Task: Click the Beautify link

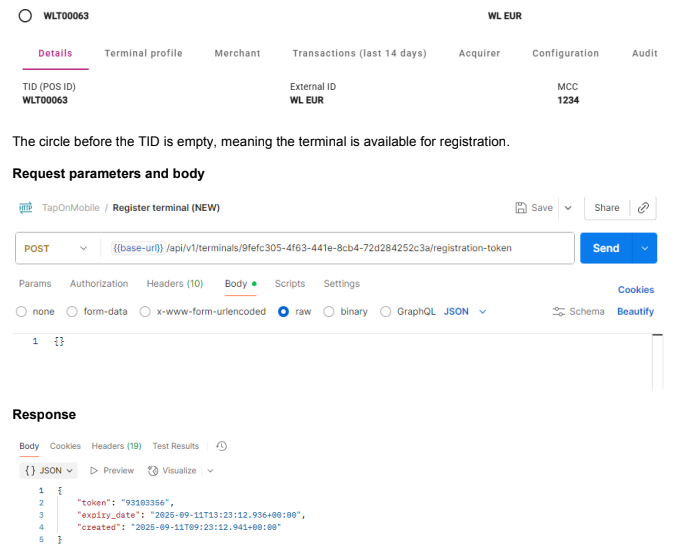Action: click(635, 312)
